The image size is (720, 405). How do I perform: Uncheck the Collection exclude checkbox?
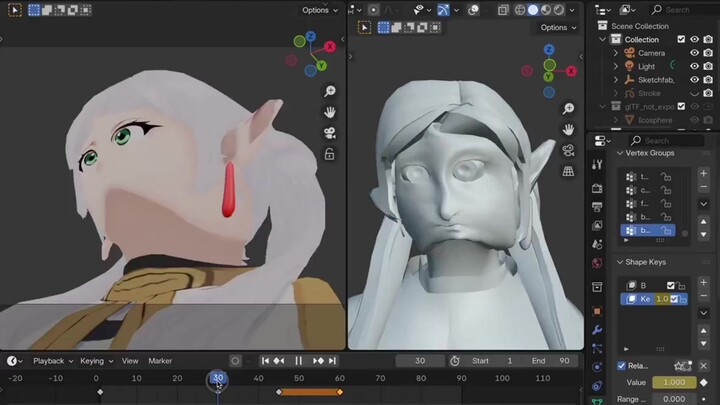(681, 39)
